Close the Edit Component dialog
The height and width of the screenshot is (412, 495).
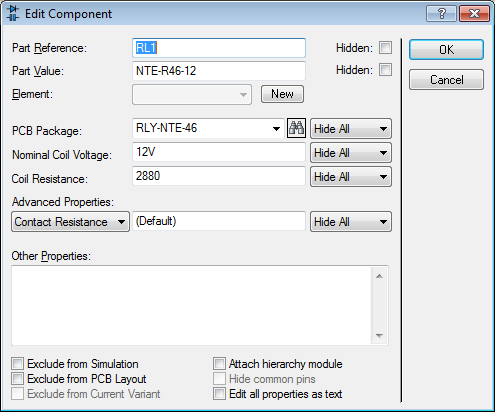474,14
